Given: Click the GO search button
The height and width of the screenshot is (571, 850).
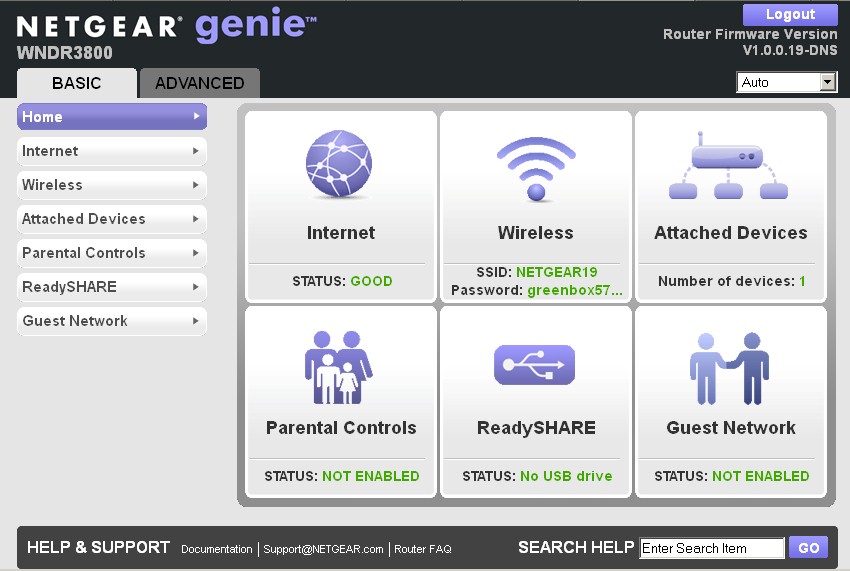Looking at the screenshot, I should [x=808, y=548].
